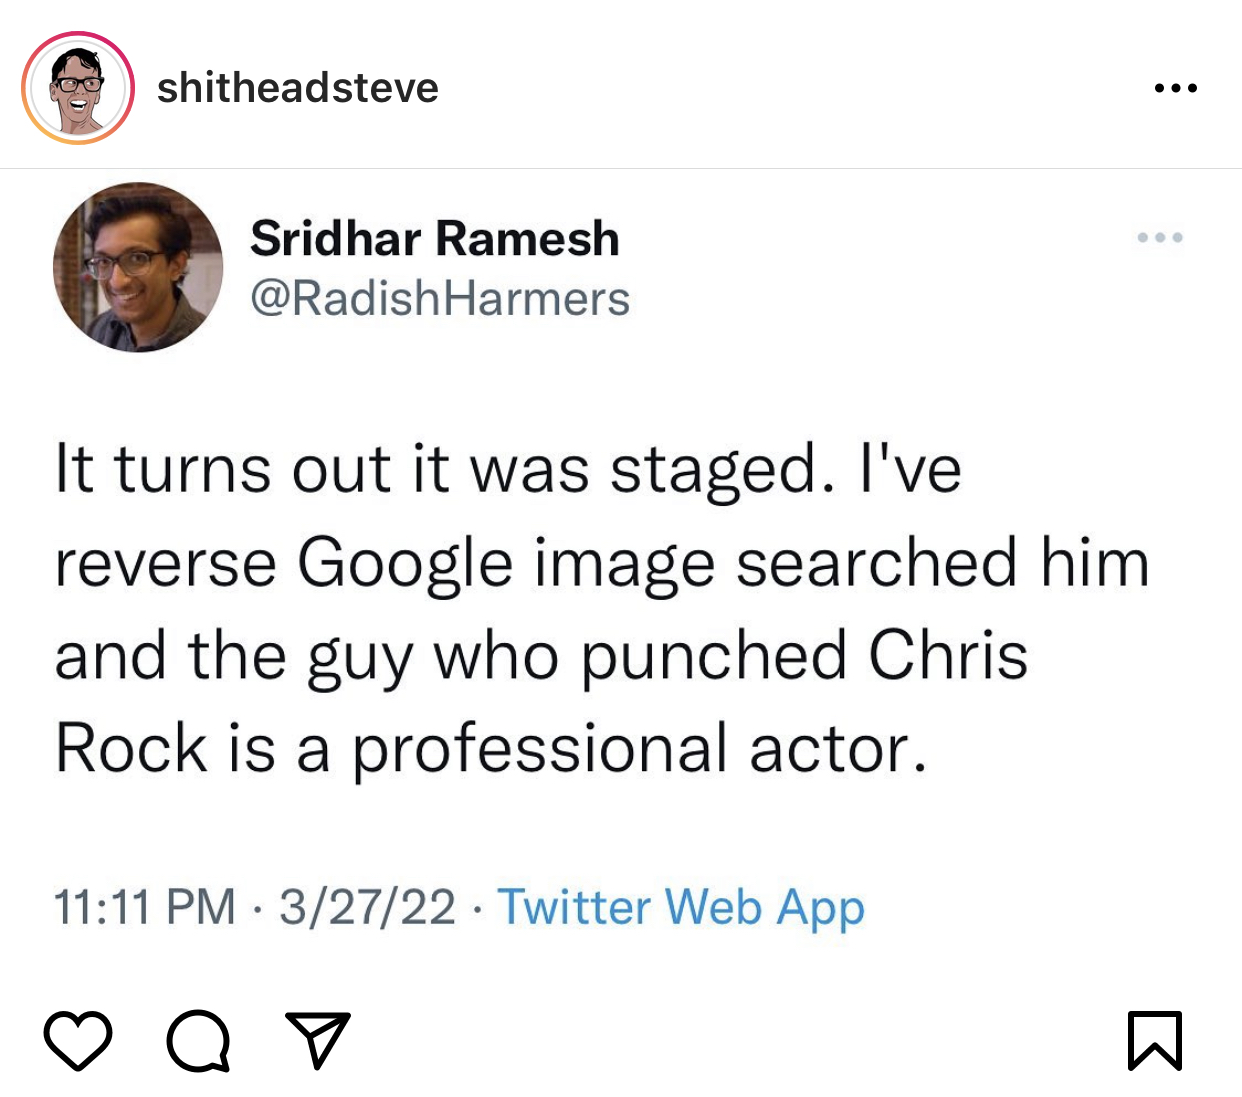Open the @RadishHarmers handle

point(440,299)
